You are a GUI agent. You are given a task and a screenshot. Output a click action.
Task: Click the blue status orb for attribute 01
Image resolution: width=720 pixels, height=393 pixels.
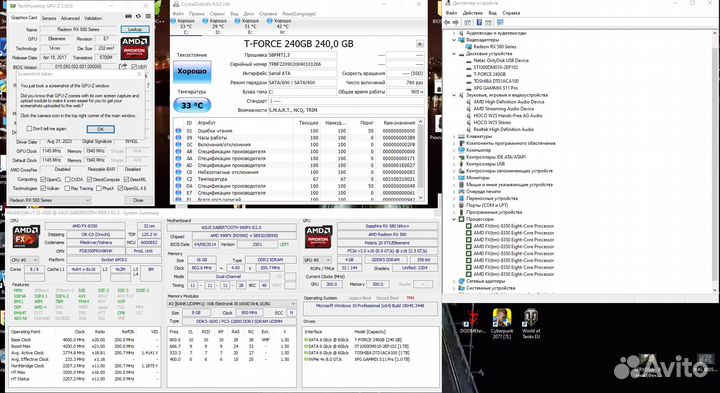coord(178,131)
